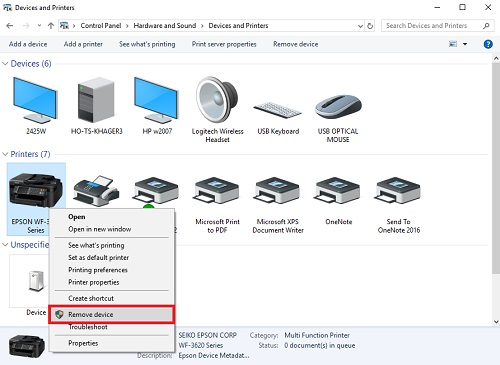Collapse the Unspecified group
500x365 pixels.
[5, 245]
